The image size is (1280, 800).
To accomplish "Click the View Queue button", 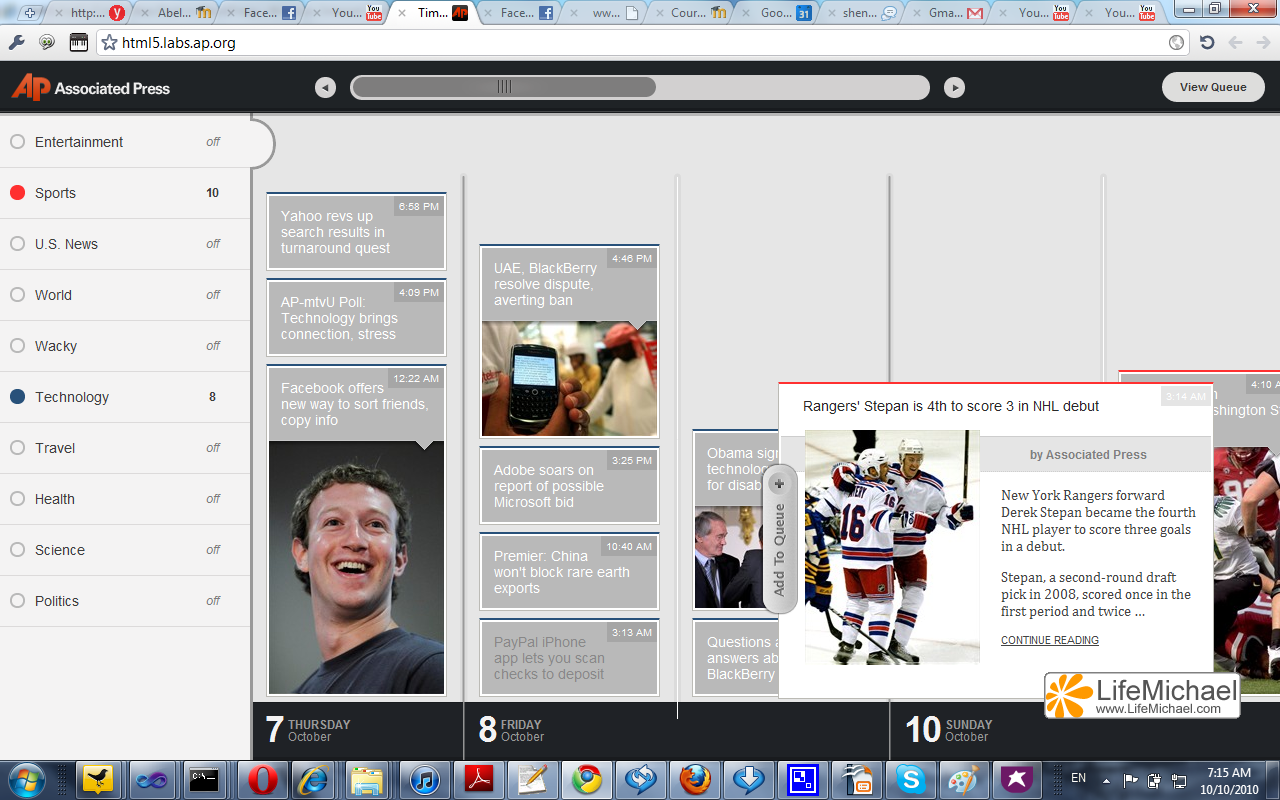I will 1213,87.
